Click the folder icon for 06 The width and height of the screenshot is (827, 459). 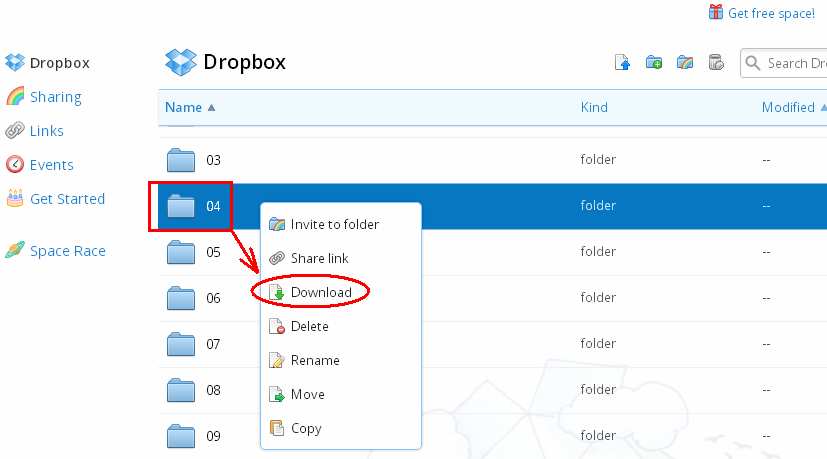click(181, 298)
